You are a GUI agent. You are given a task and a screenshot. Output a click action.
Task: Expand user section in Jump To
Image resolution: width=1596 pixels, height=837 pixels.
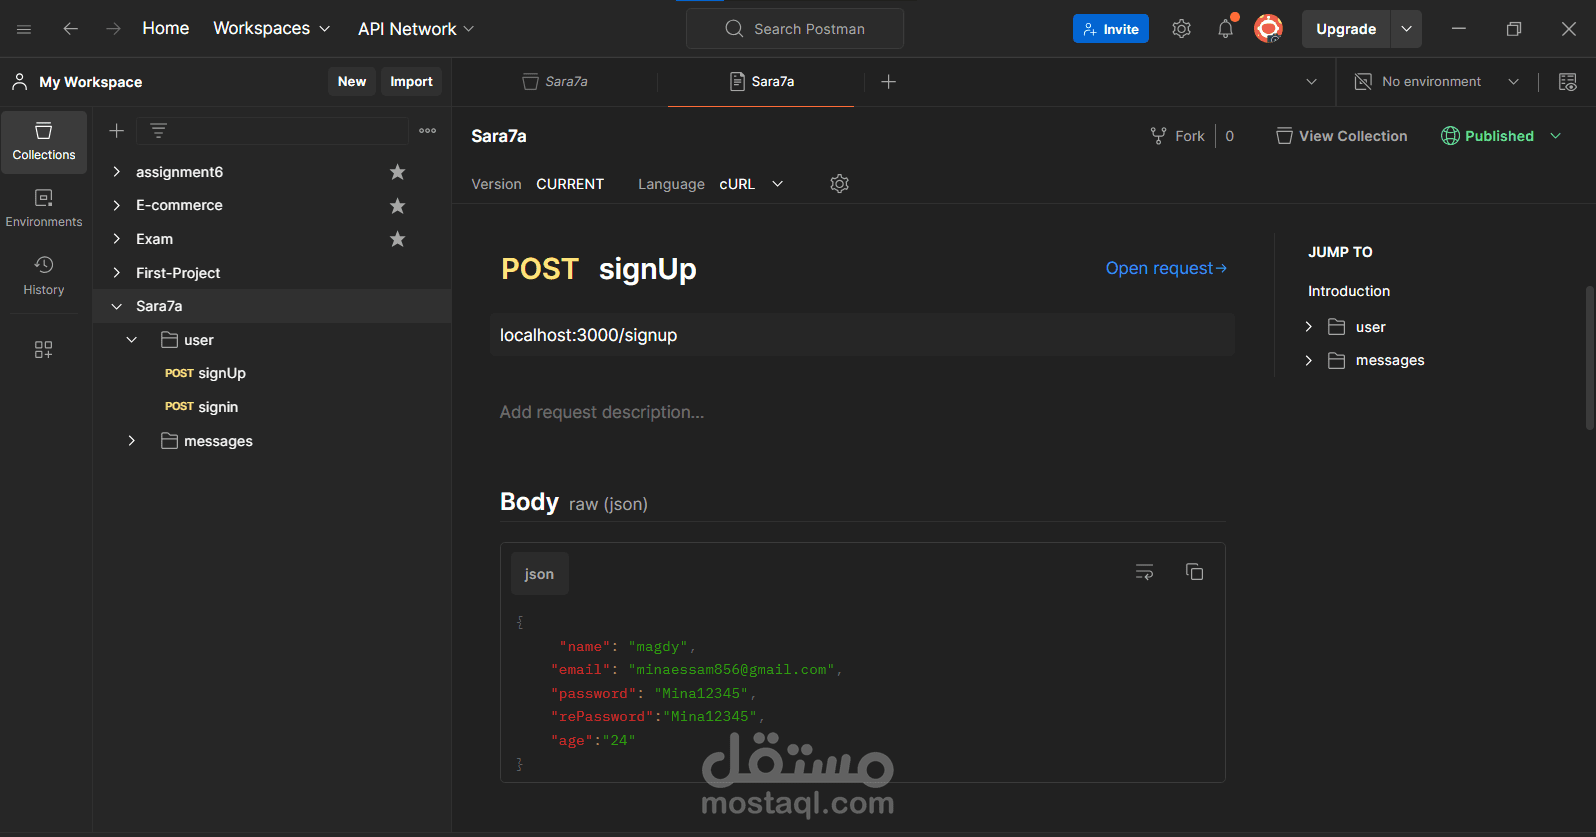[1308, 327]
